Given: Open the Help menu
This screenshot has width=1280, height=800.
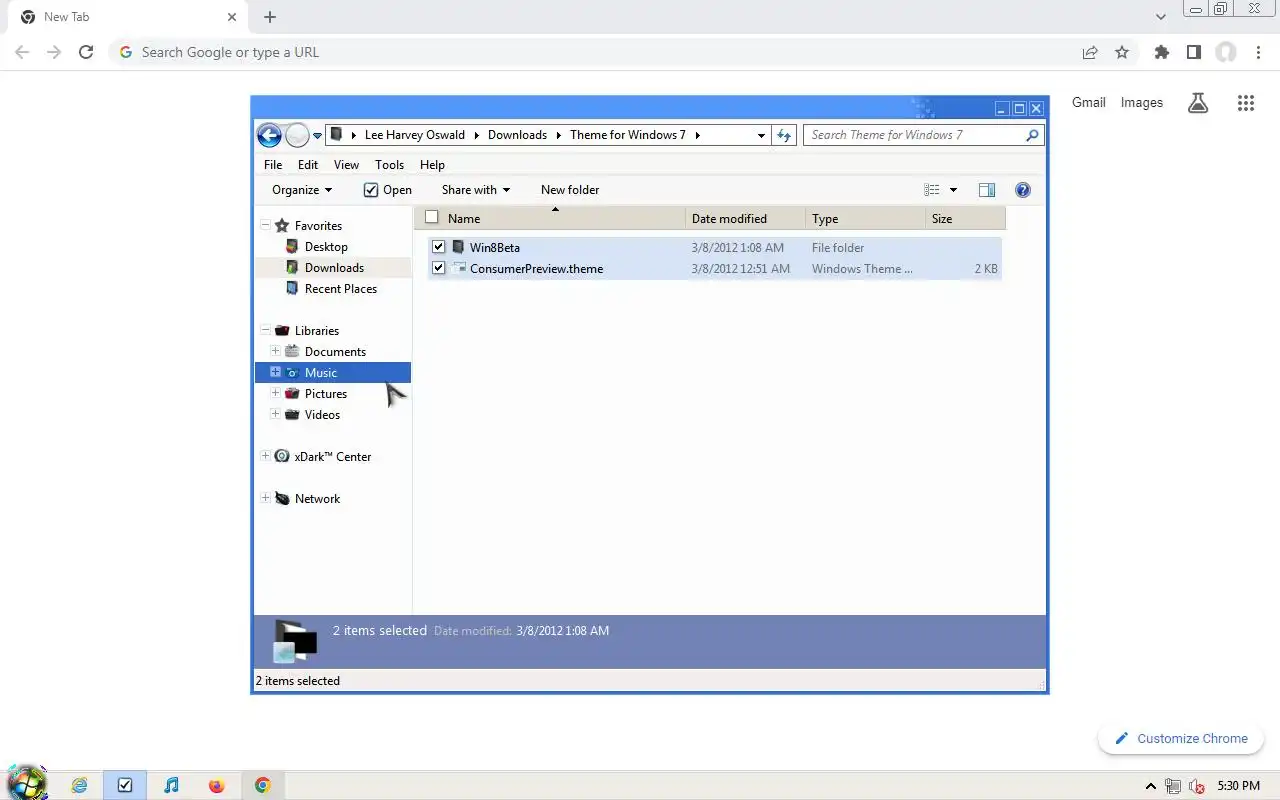Looking at the screenshot, I should 432,165.
